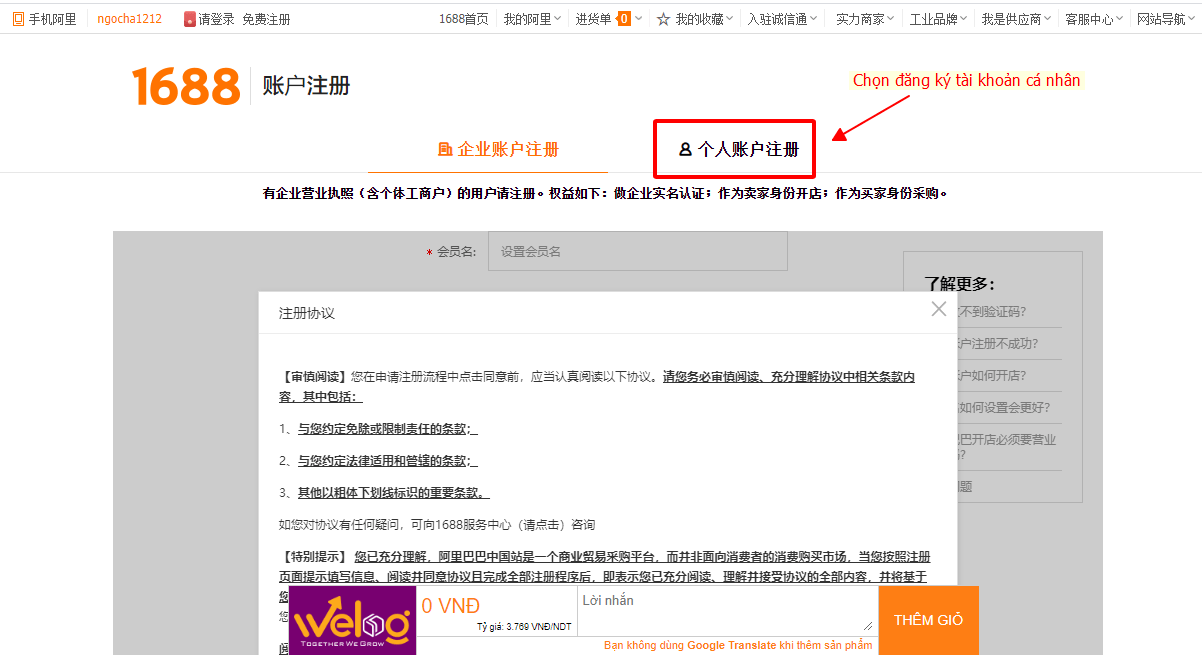Click clause 其他以粗体下划线标识的重要条款
The height and width of the screenshot is (655, 1202).
point(393,493)
